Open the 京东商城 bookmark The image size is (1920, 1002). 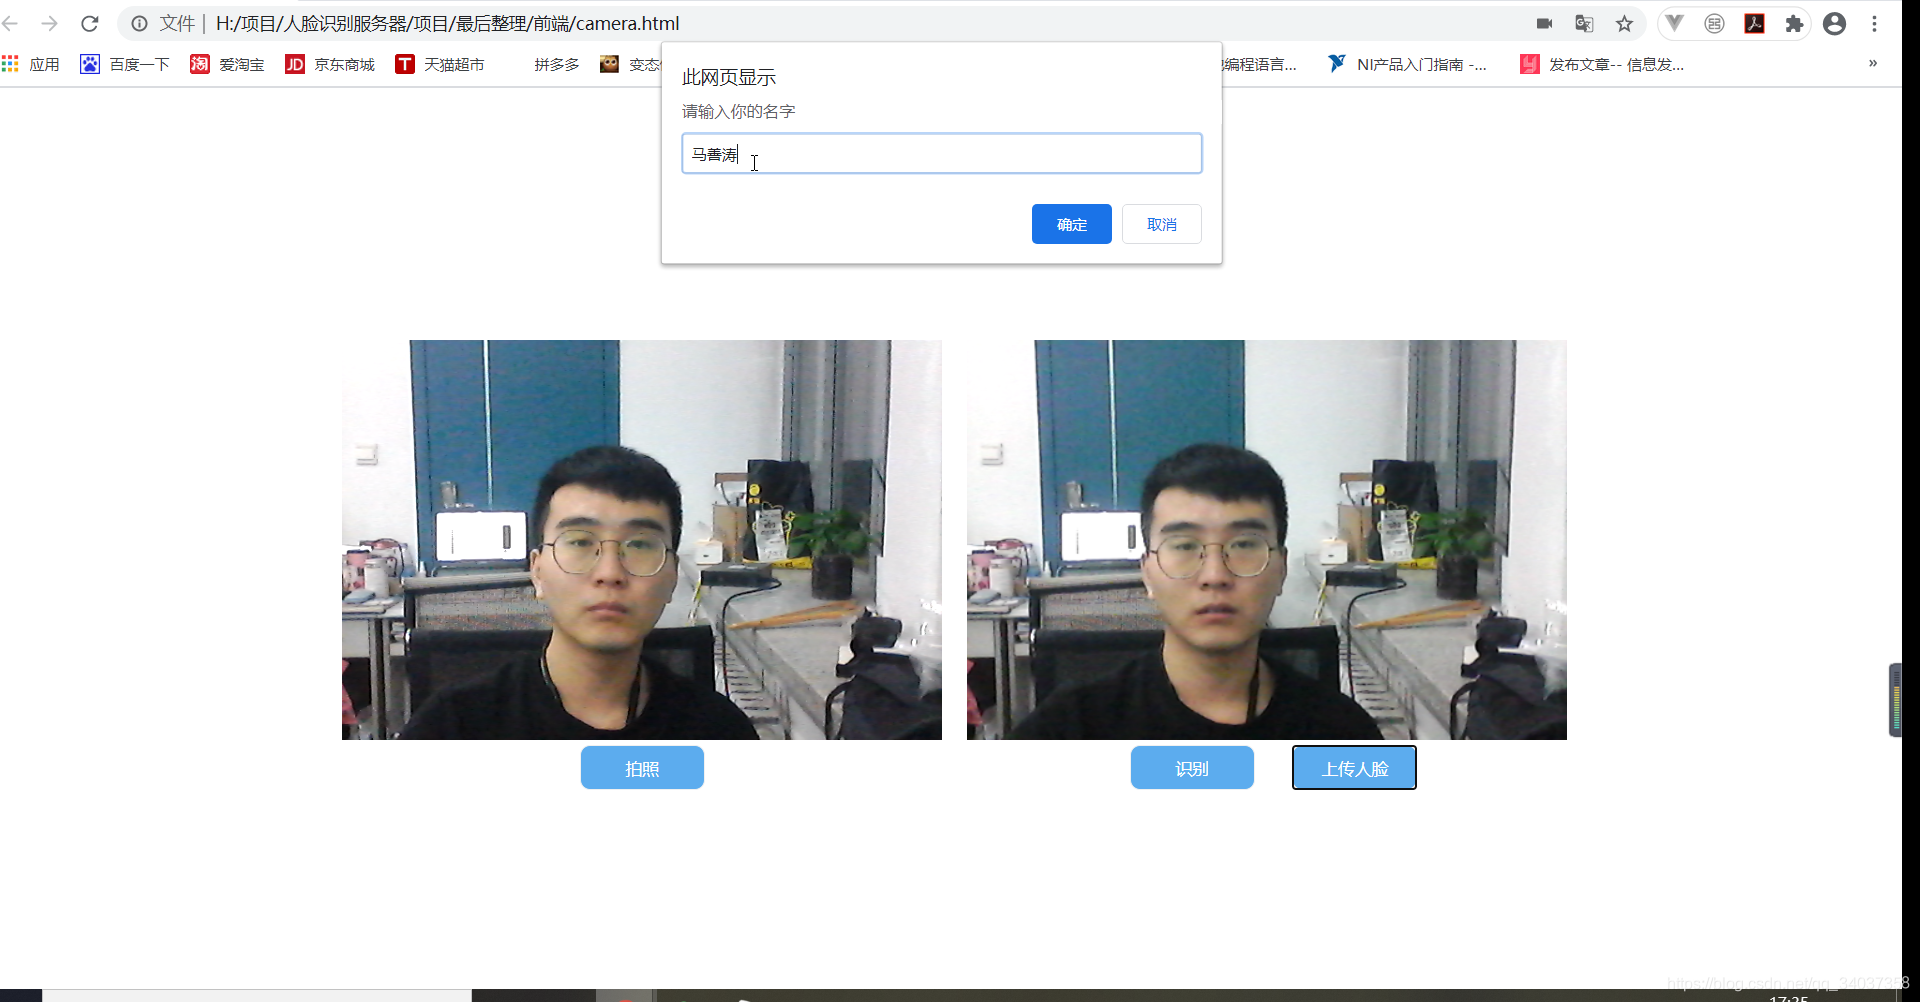[x=330, y=64]
